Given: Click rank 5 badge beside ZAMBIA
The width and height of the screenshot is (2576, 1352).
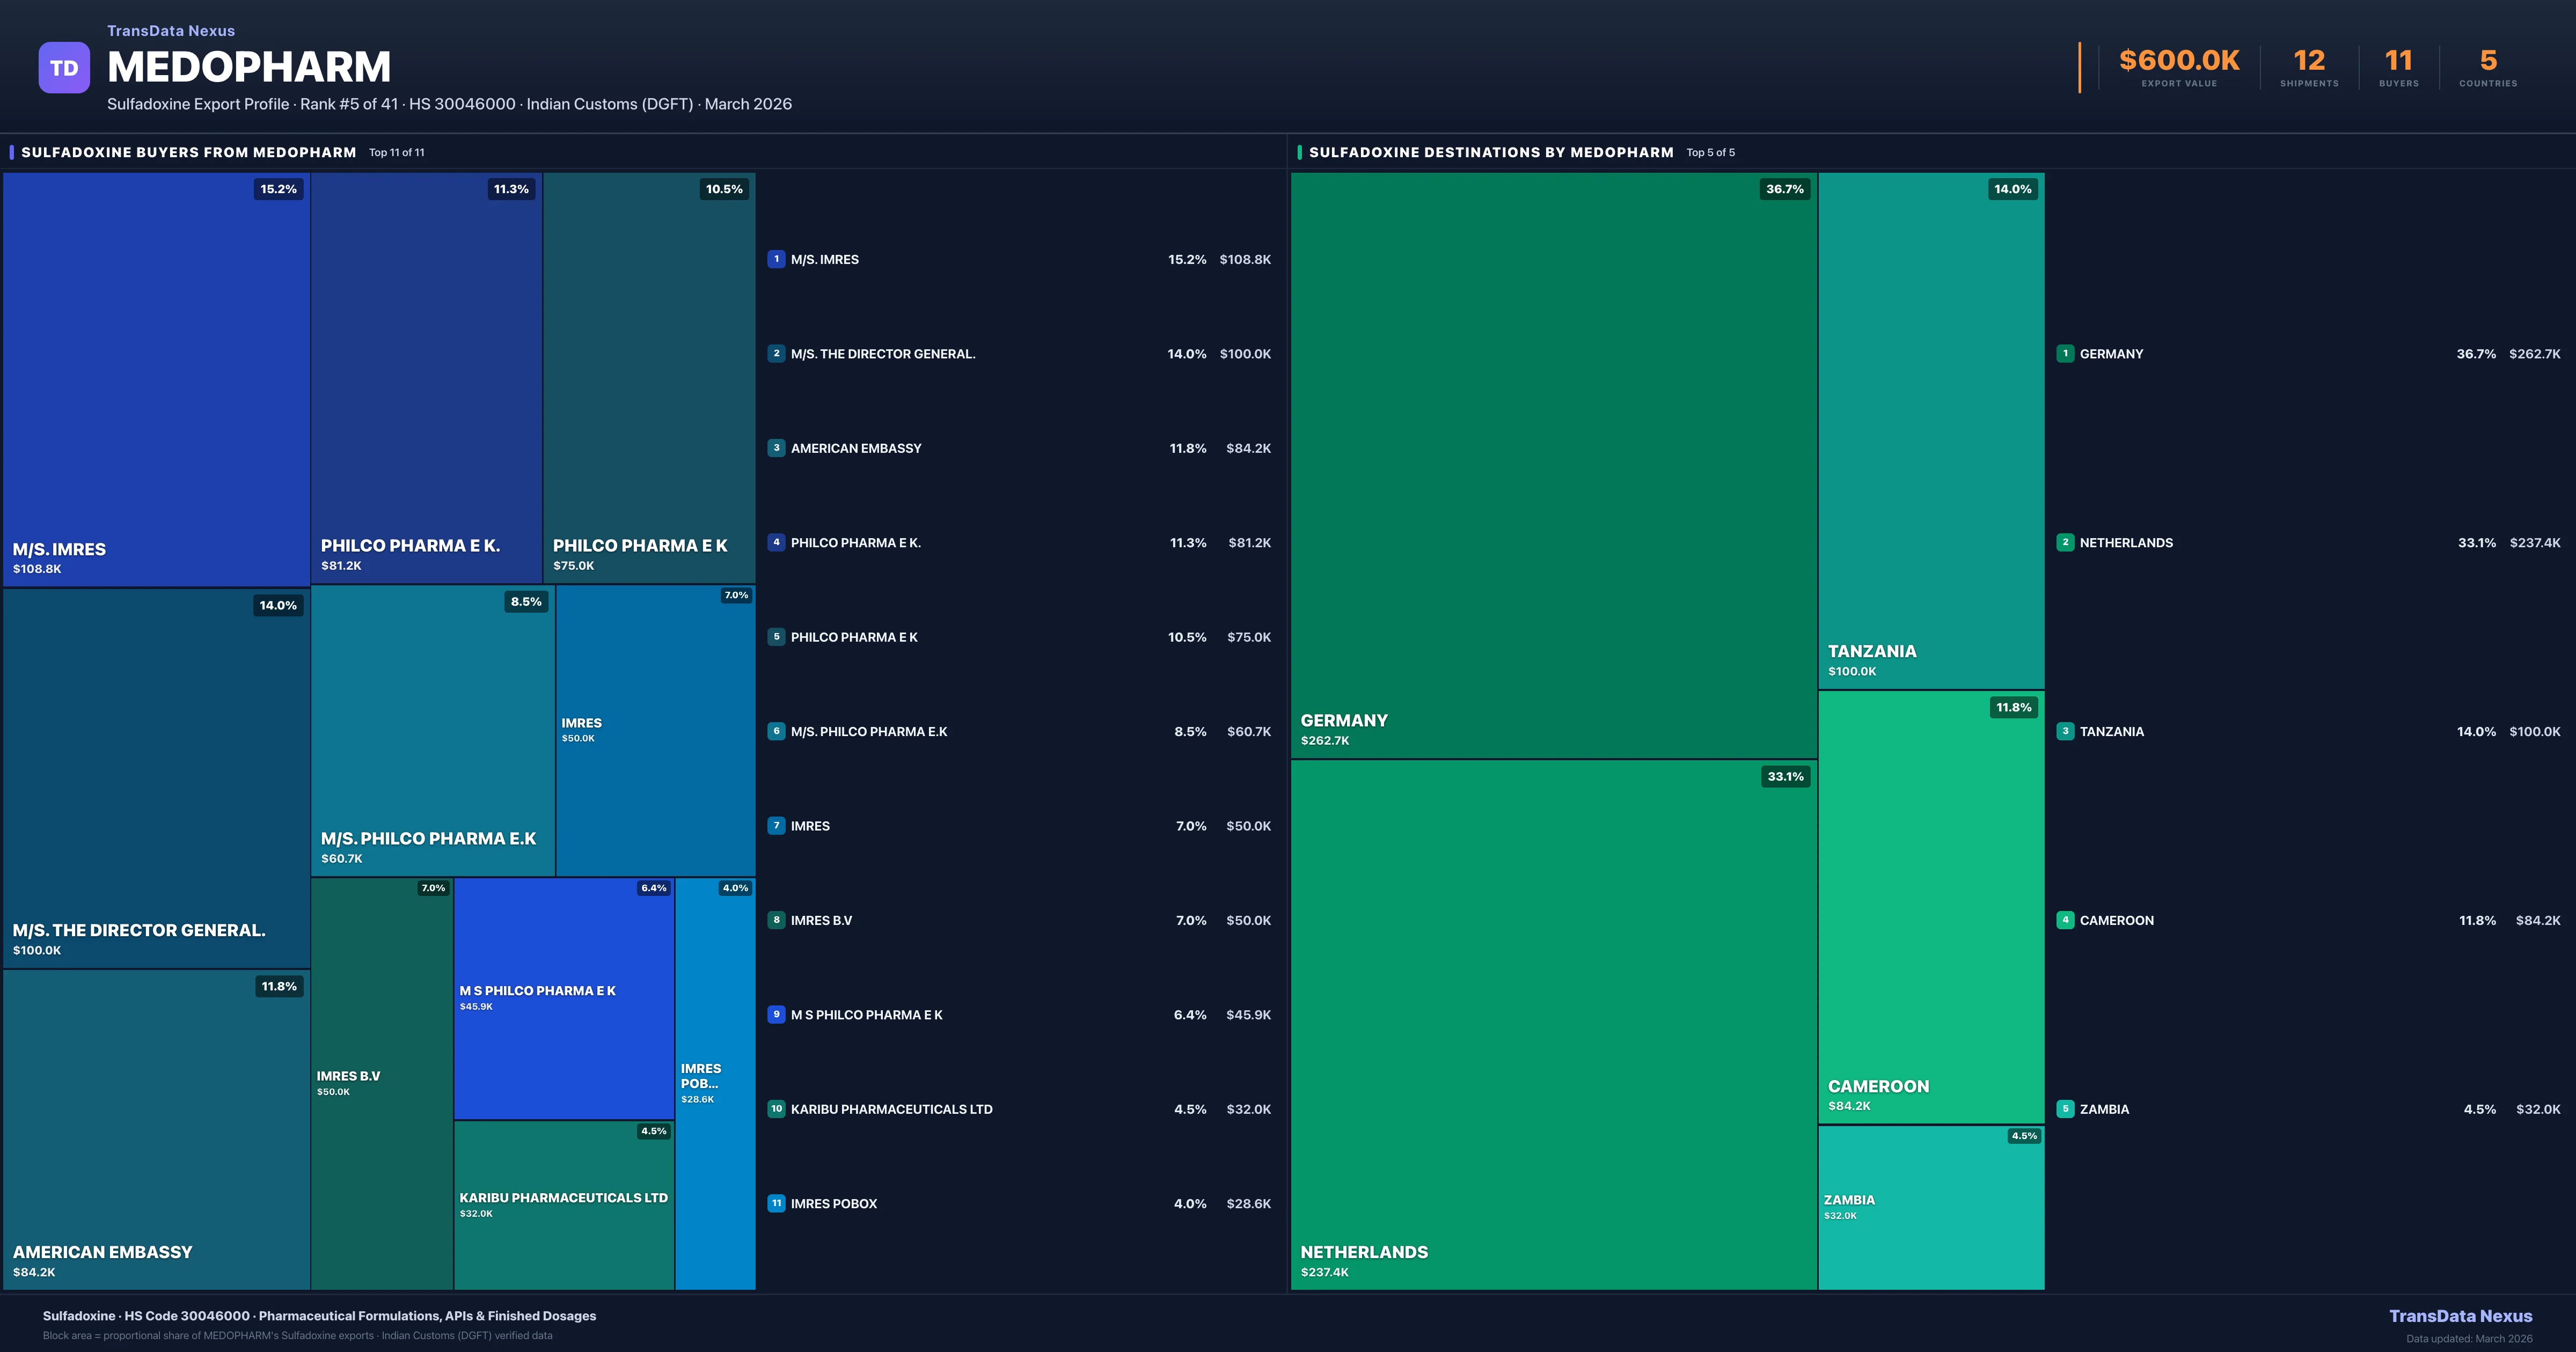Looking at the screenshot, I should [x=2065, y=1109].
